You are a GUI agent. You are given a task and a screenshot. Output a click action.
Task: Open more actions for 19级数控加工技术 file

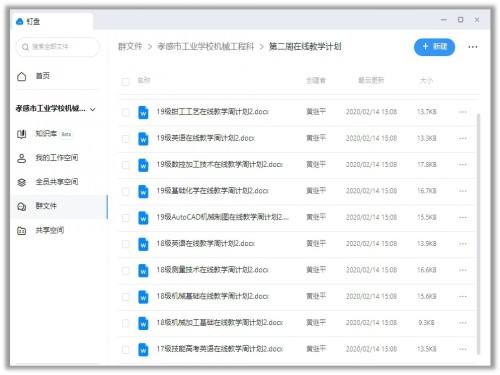463,165
